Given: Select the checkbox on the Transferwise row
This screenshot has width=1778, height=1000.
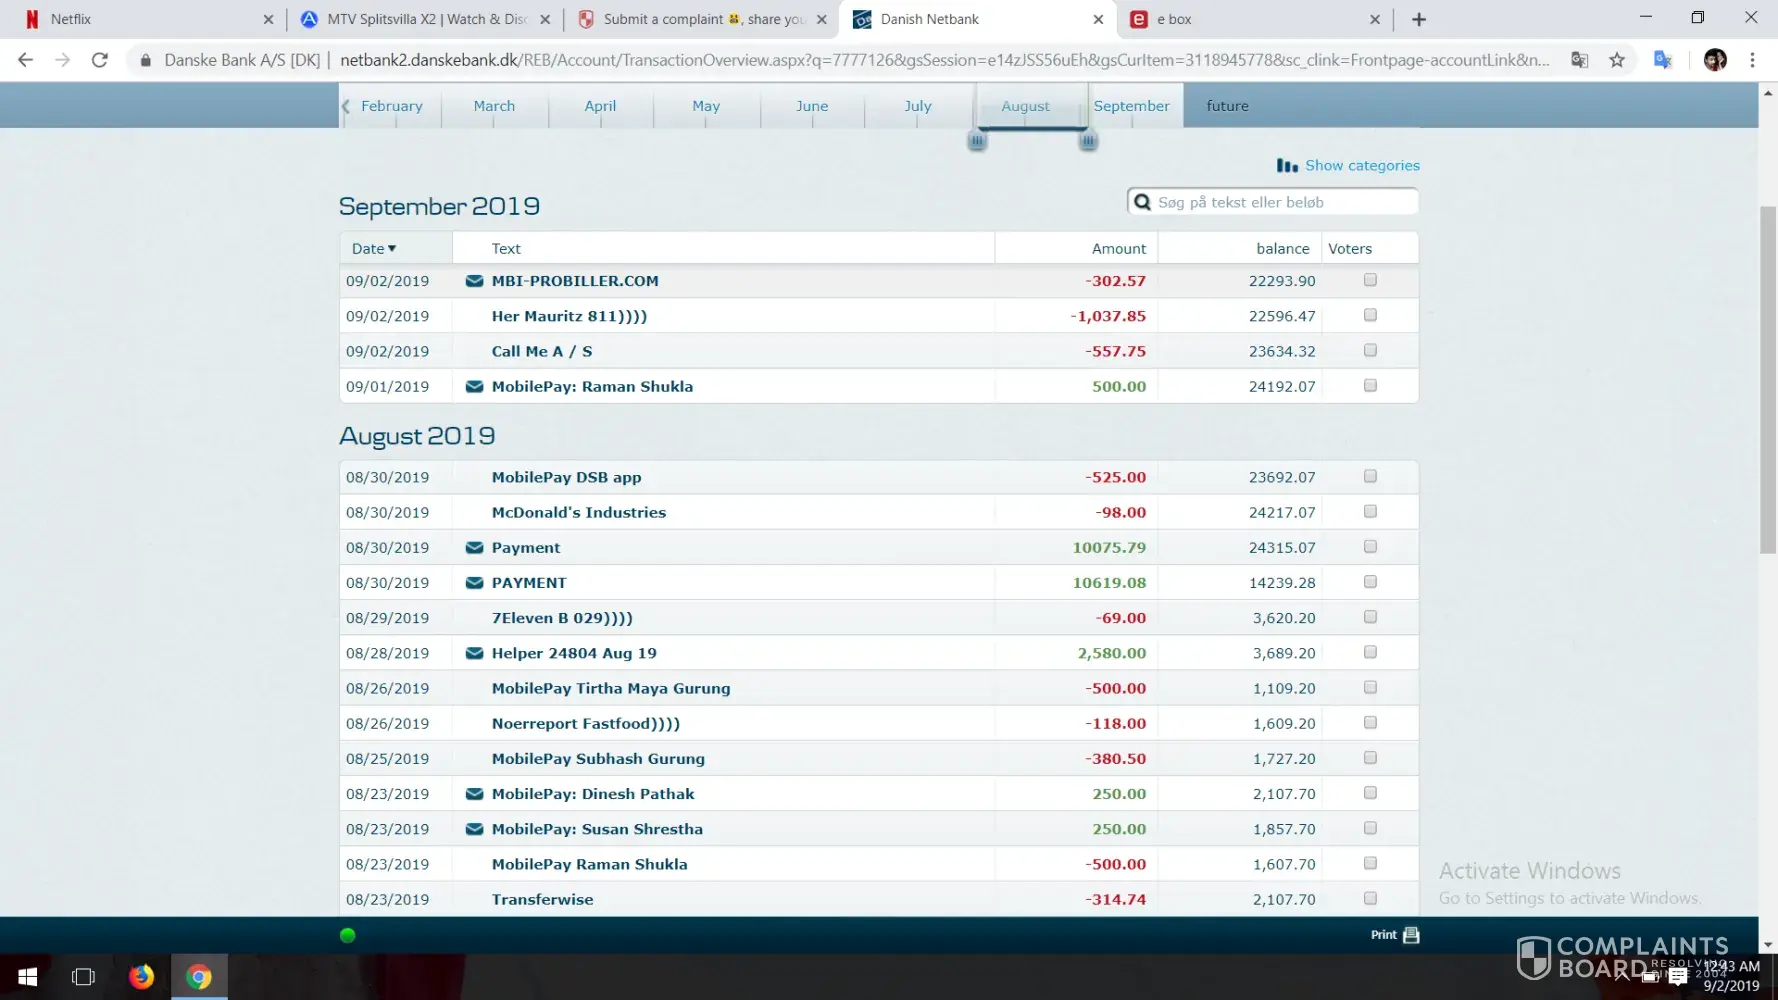Looking at the screenshot, I should coord(1370,898).
